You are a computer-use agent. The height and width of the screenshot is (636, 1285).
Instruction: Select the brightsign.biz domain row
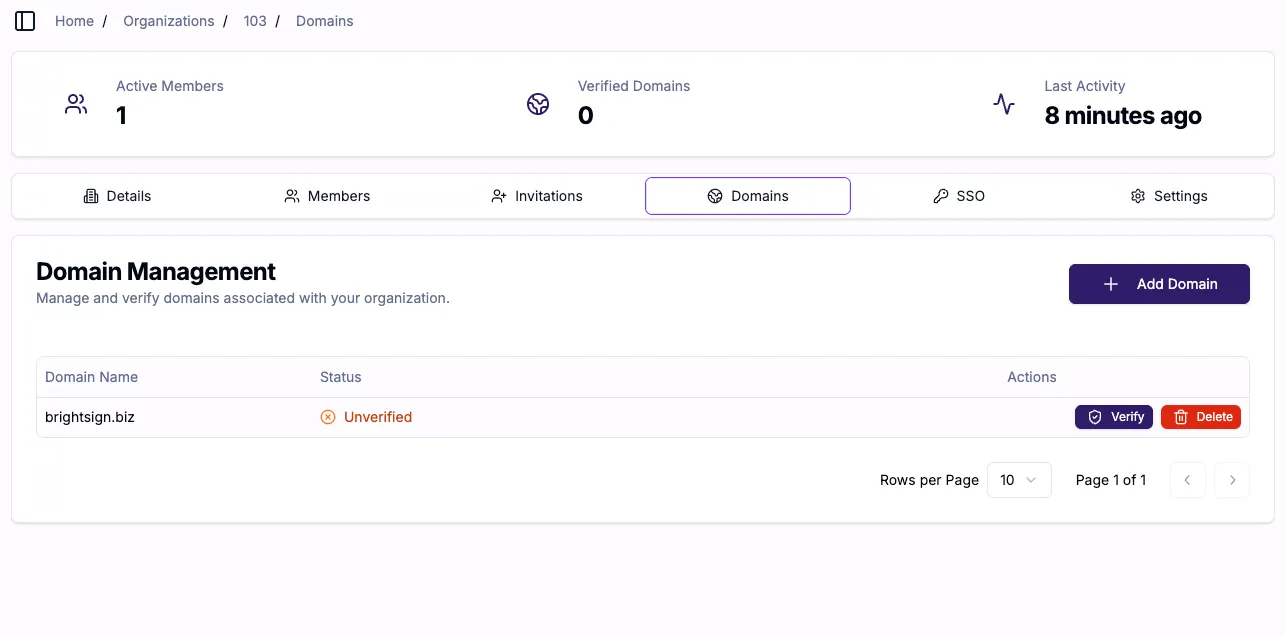click(x=643, y=417)
